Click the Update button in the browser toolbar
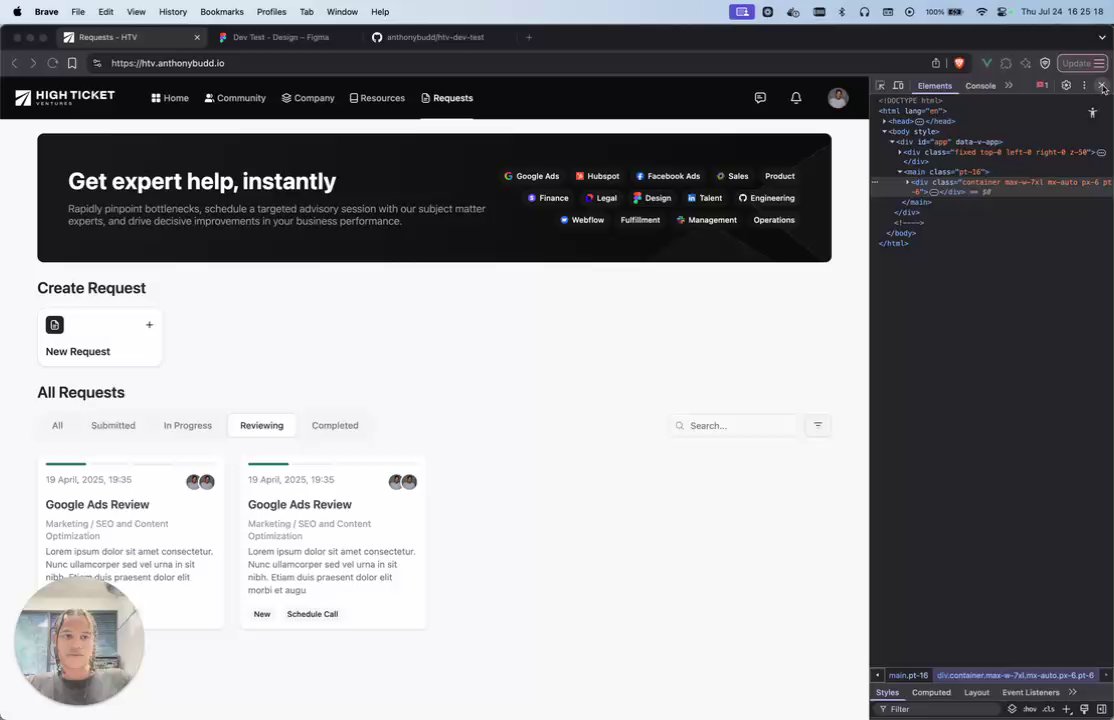The height and width of the screenshot is (720, 1114). point(1083,63)
